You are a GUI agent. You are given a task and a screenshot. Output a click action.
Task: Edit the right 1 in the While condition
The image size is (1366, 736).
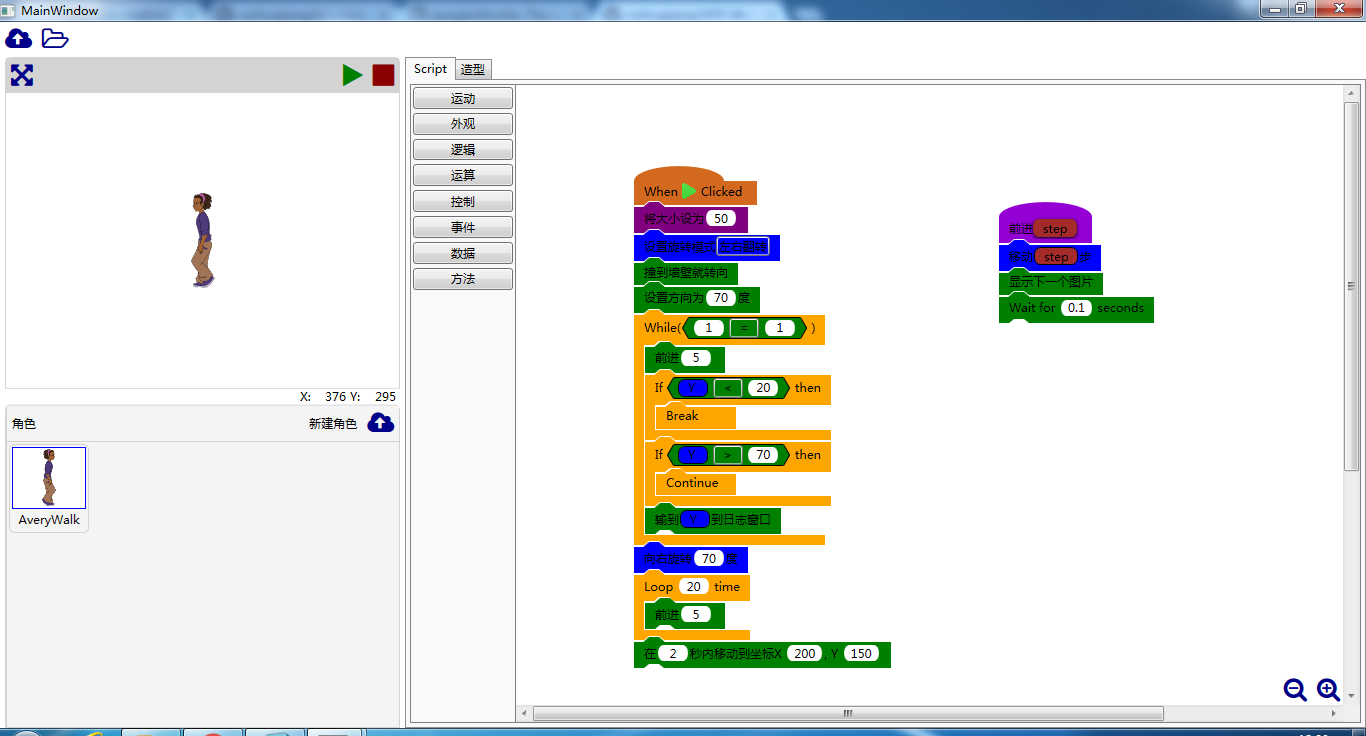[780, 328]
